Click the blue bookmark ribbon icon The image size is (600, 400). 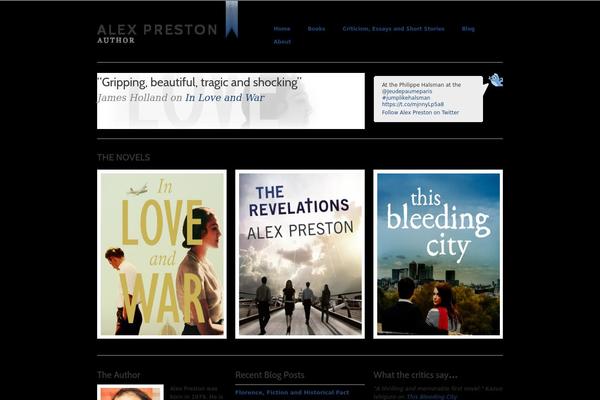coord(232,19)
